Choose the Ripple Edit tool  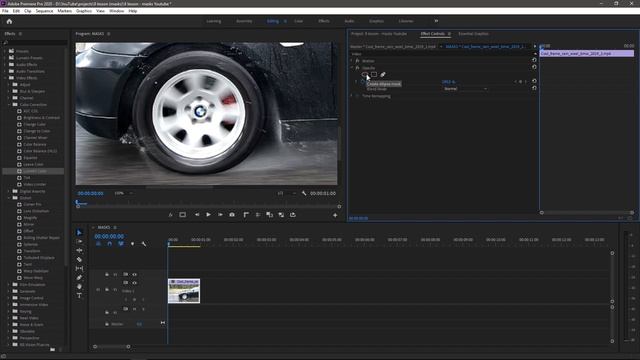tap(79, 250)
